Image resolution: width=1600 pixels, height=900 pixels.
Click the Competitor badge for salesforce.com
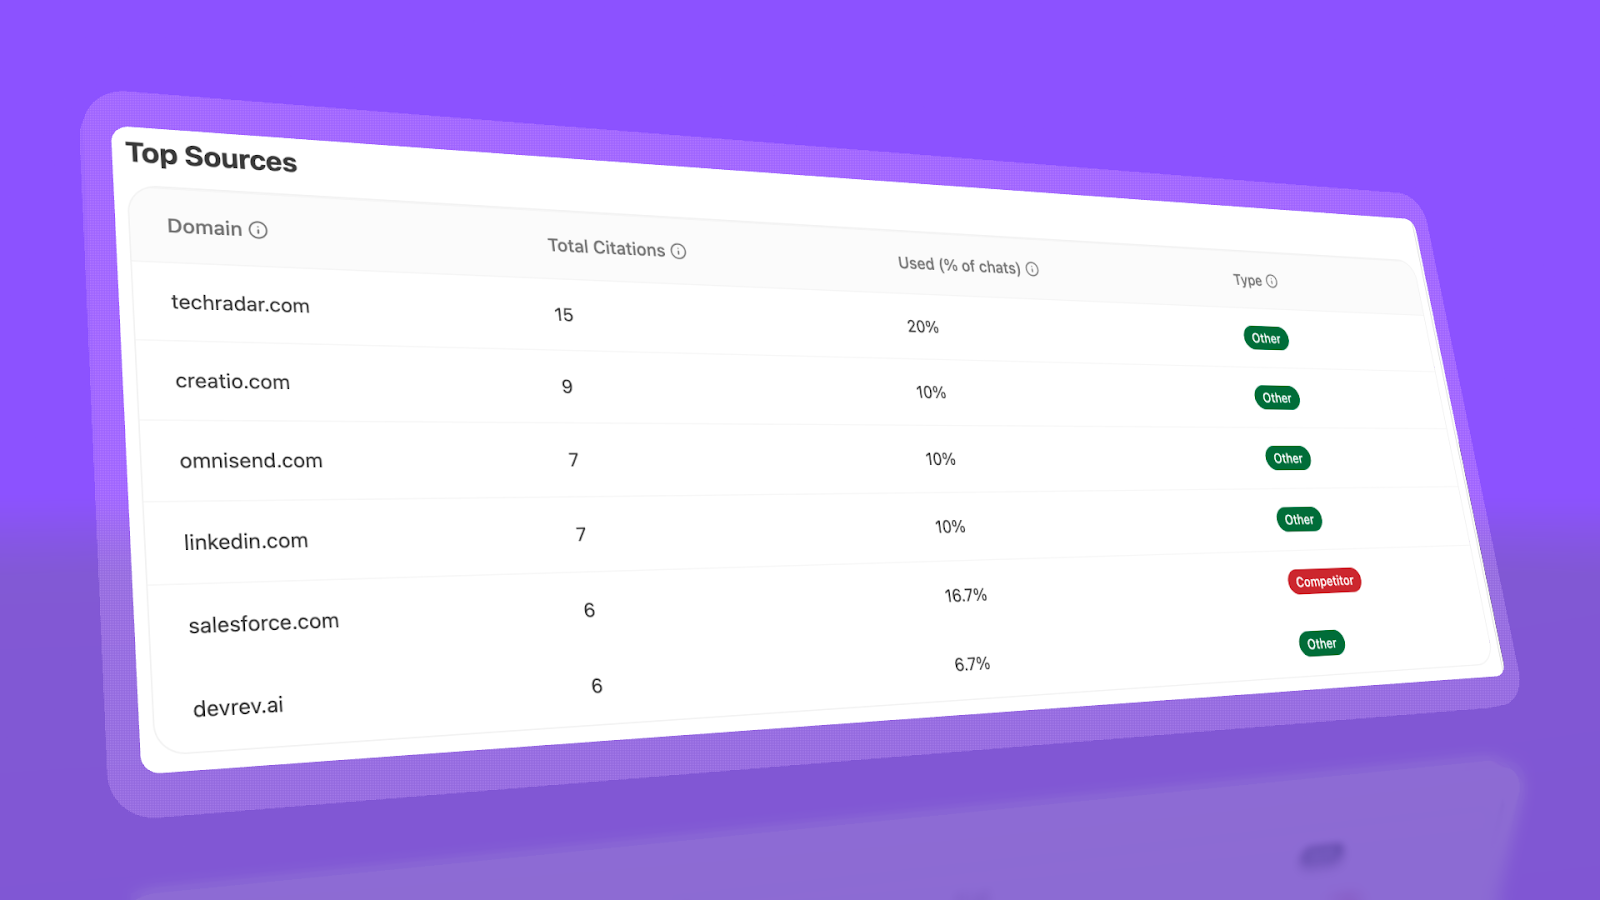pos(1324,581)
